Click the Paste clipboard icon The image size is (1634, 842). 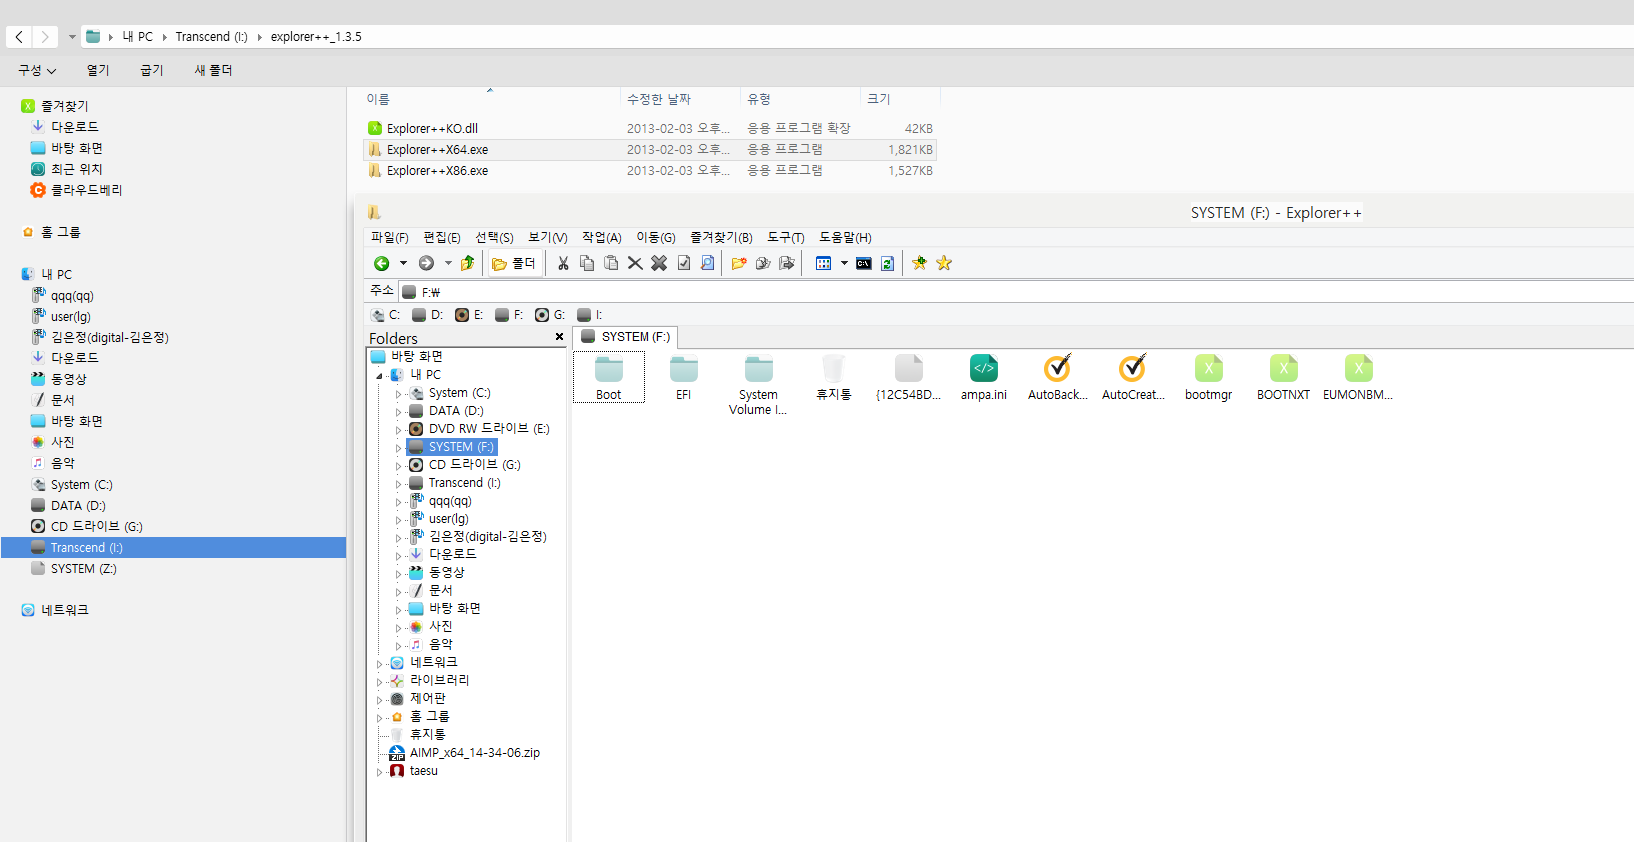(x=611, y=263)
